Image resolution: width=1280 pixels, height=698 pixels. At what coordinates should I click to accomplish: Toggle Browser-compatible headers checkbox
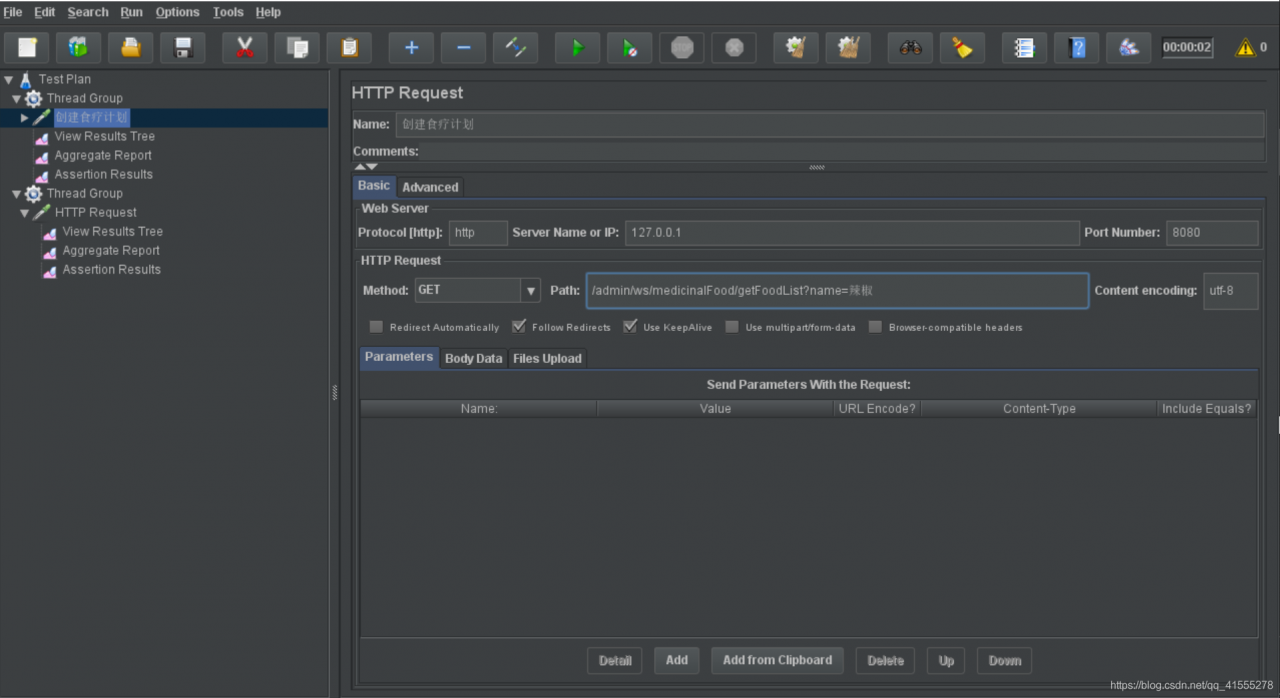876,327
